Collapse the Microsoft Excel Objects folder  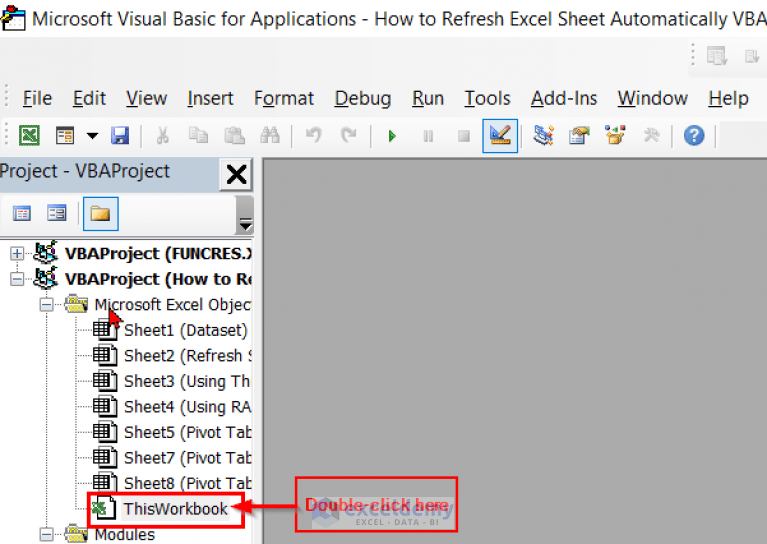pos(46,305)
